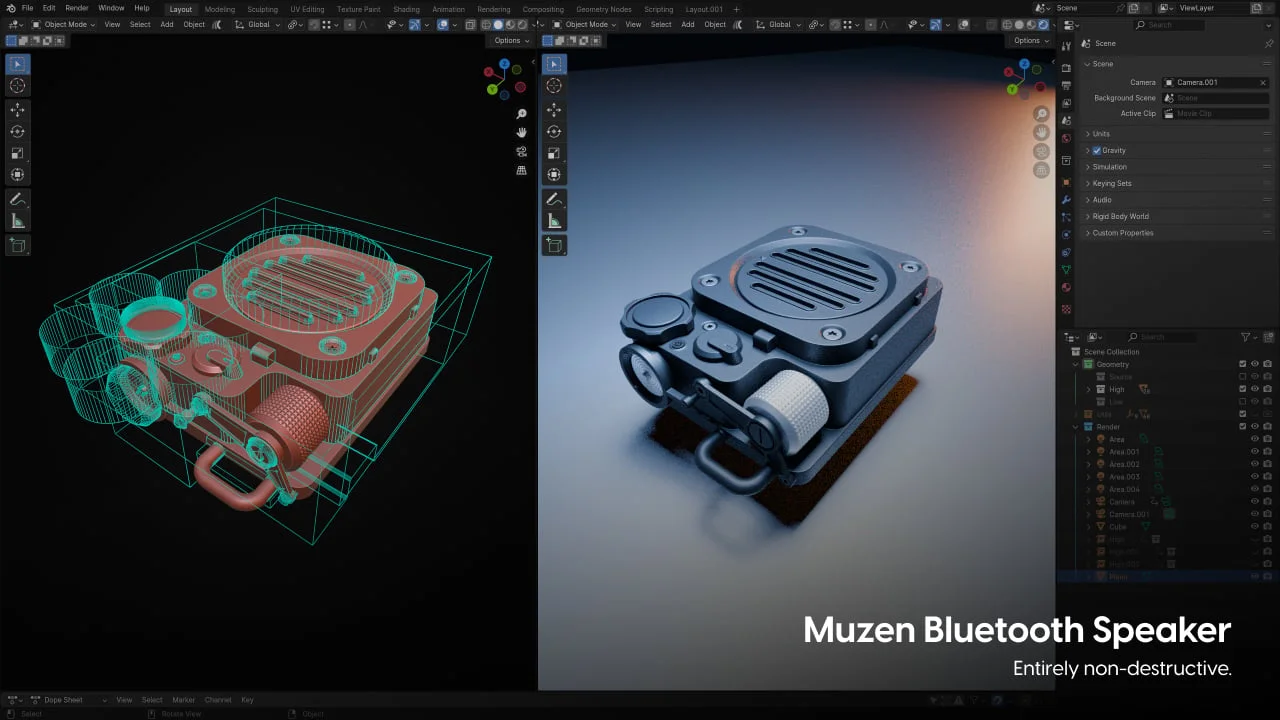The height and width of the screenshot is (720, 1280).
Task: Open the Object Mode dropdown
Action: pyautogui.click(x=65, y=24)
